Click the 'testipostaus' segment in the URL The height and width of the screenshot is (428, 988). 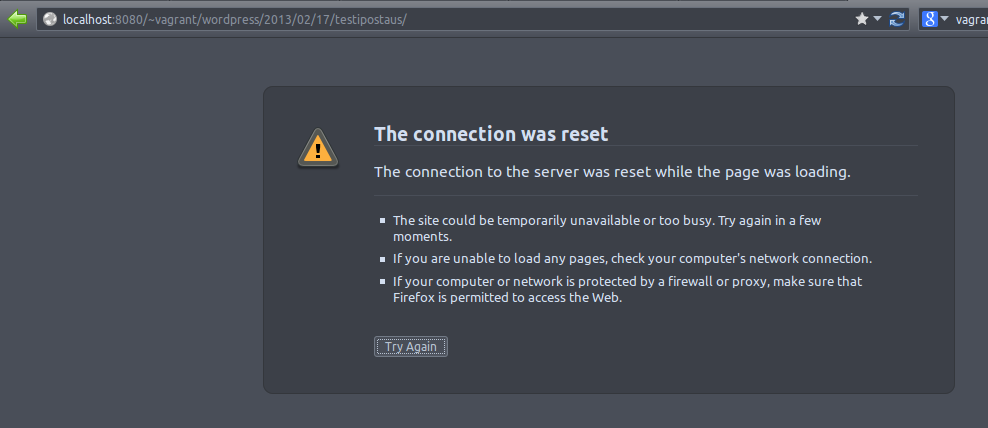click(x=369, y=20)
